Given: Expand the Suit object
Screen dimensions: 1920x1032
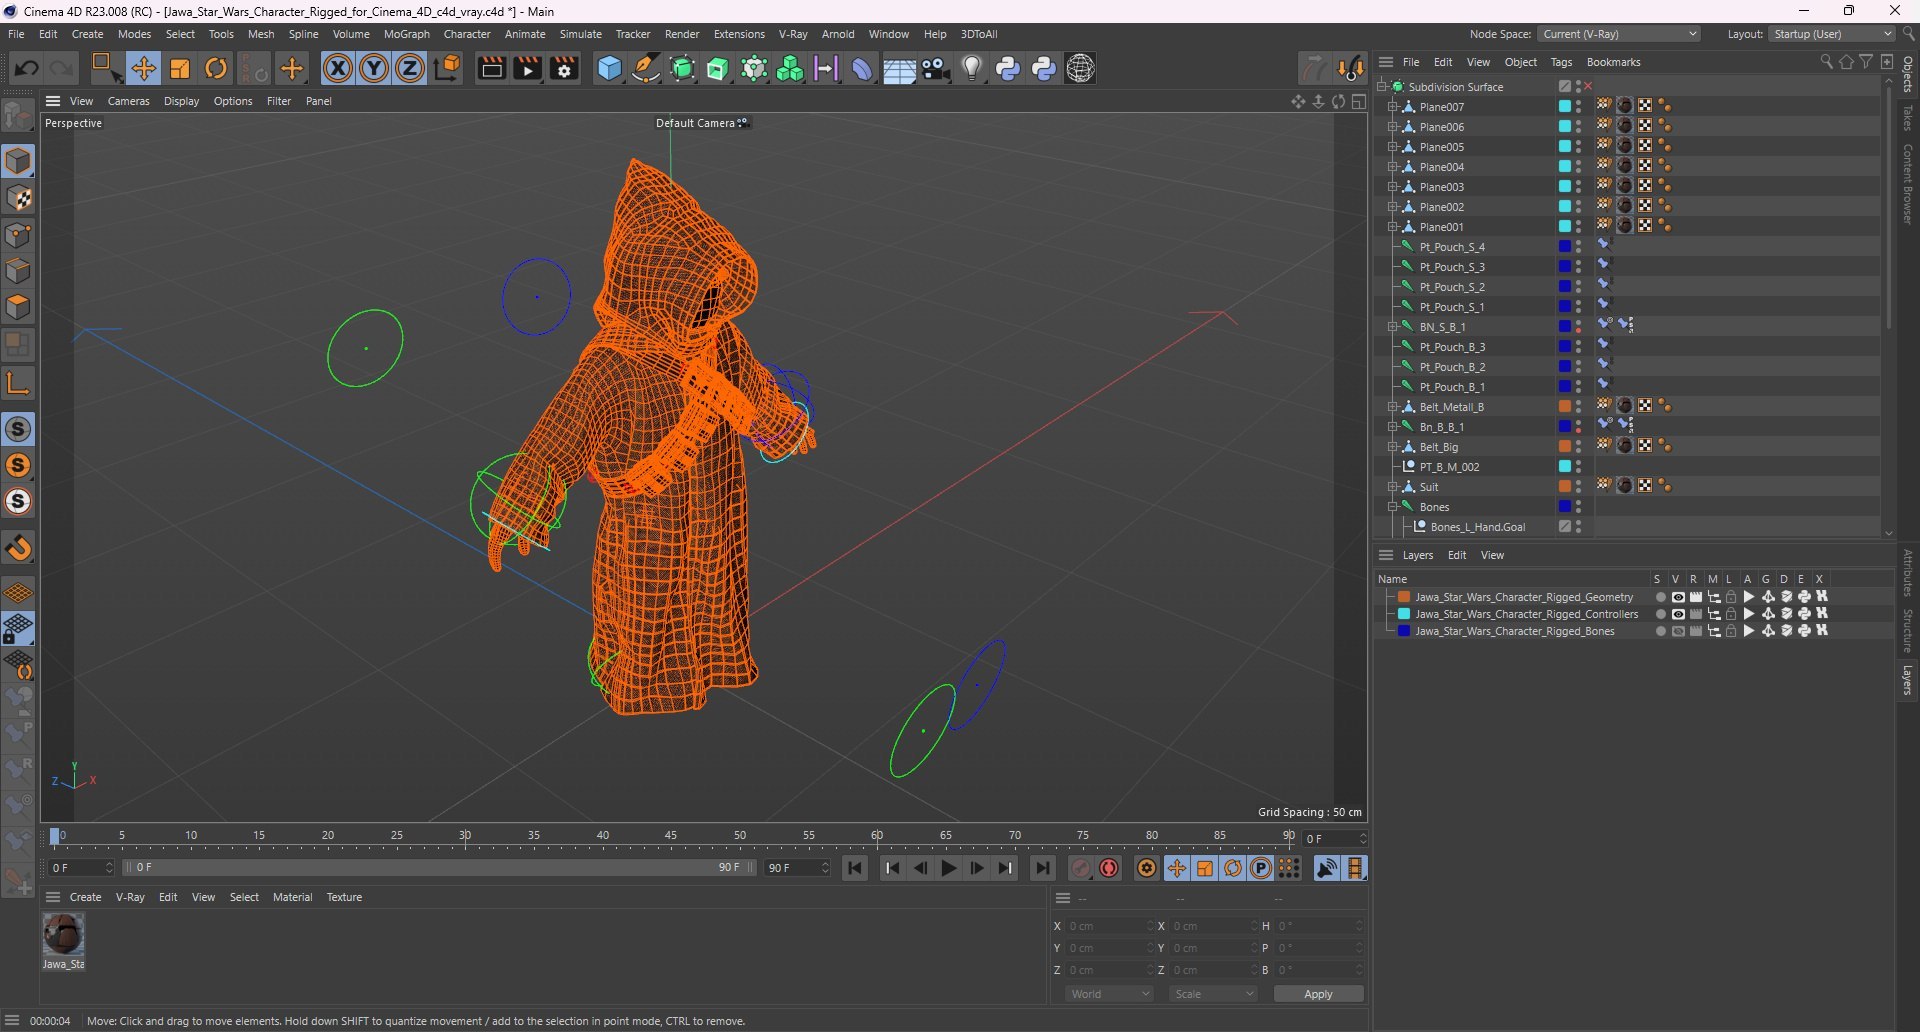Looking at the screenshot, I should coord(1391,487).
